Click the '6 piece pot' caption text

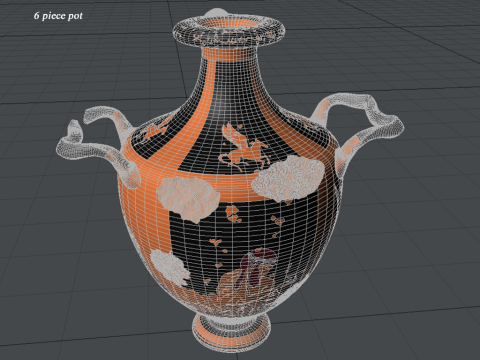click(58, 16)
